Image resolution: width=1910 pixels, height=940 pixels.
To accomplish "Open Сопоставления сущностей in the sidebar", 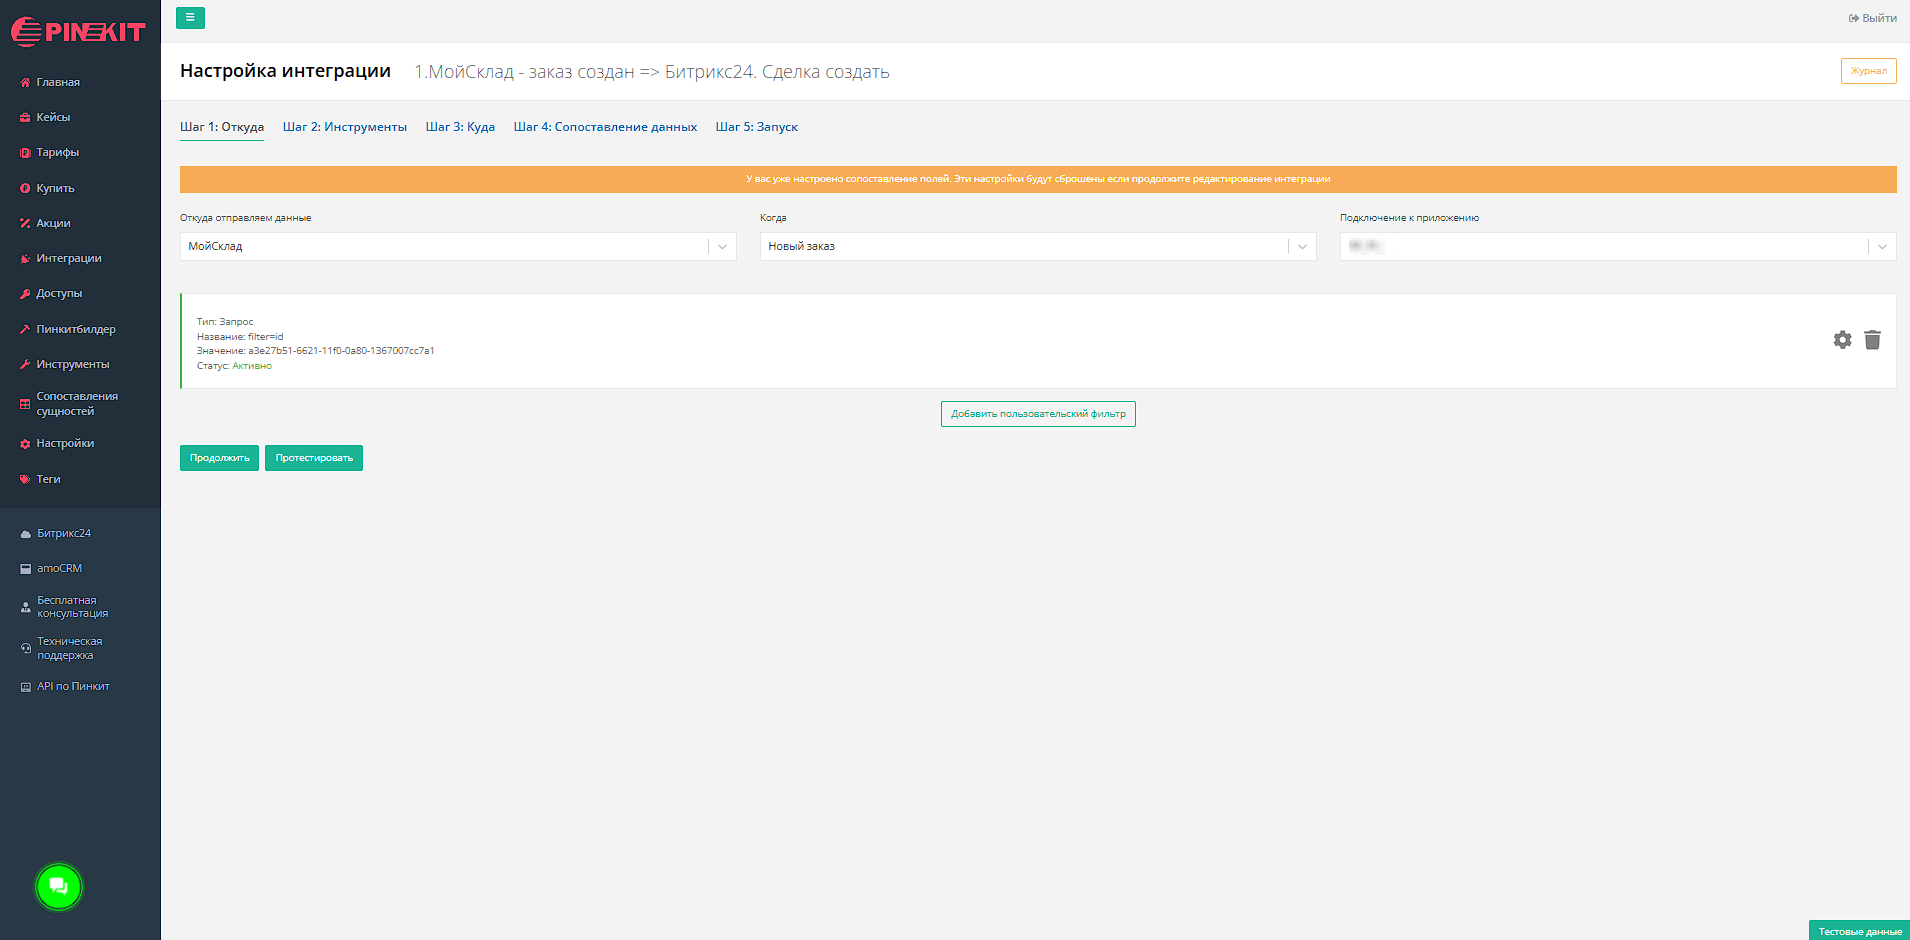I will point(76,404).
